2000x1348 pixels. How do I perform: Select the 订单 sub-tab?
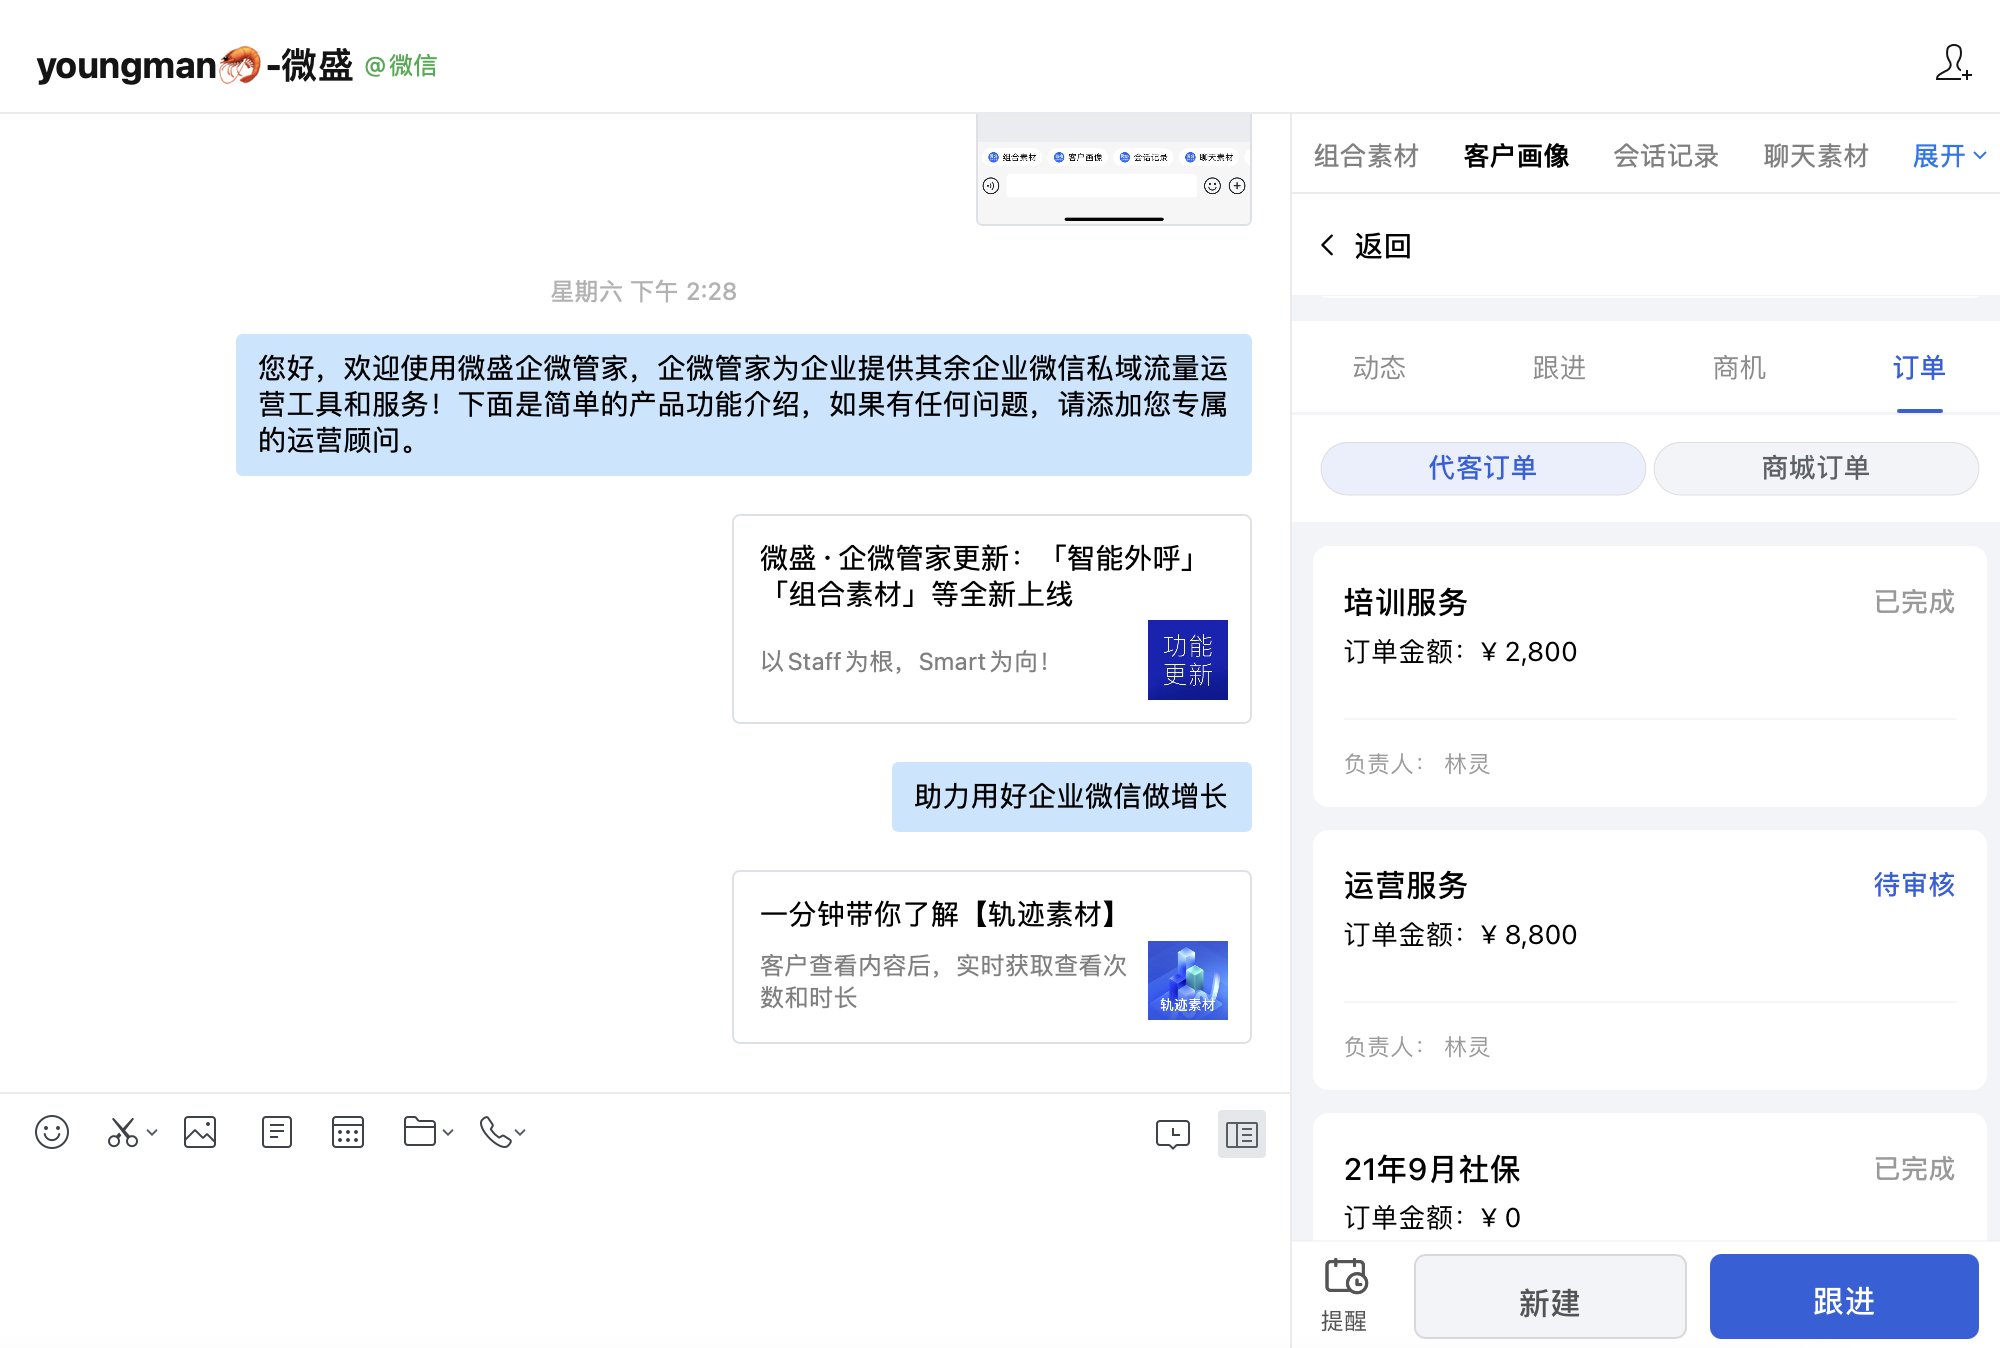(1919, 368)
